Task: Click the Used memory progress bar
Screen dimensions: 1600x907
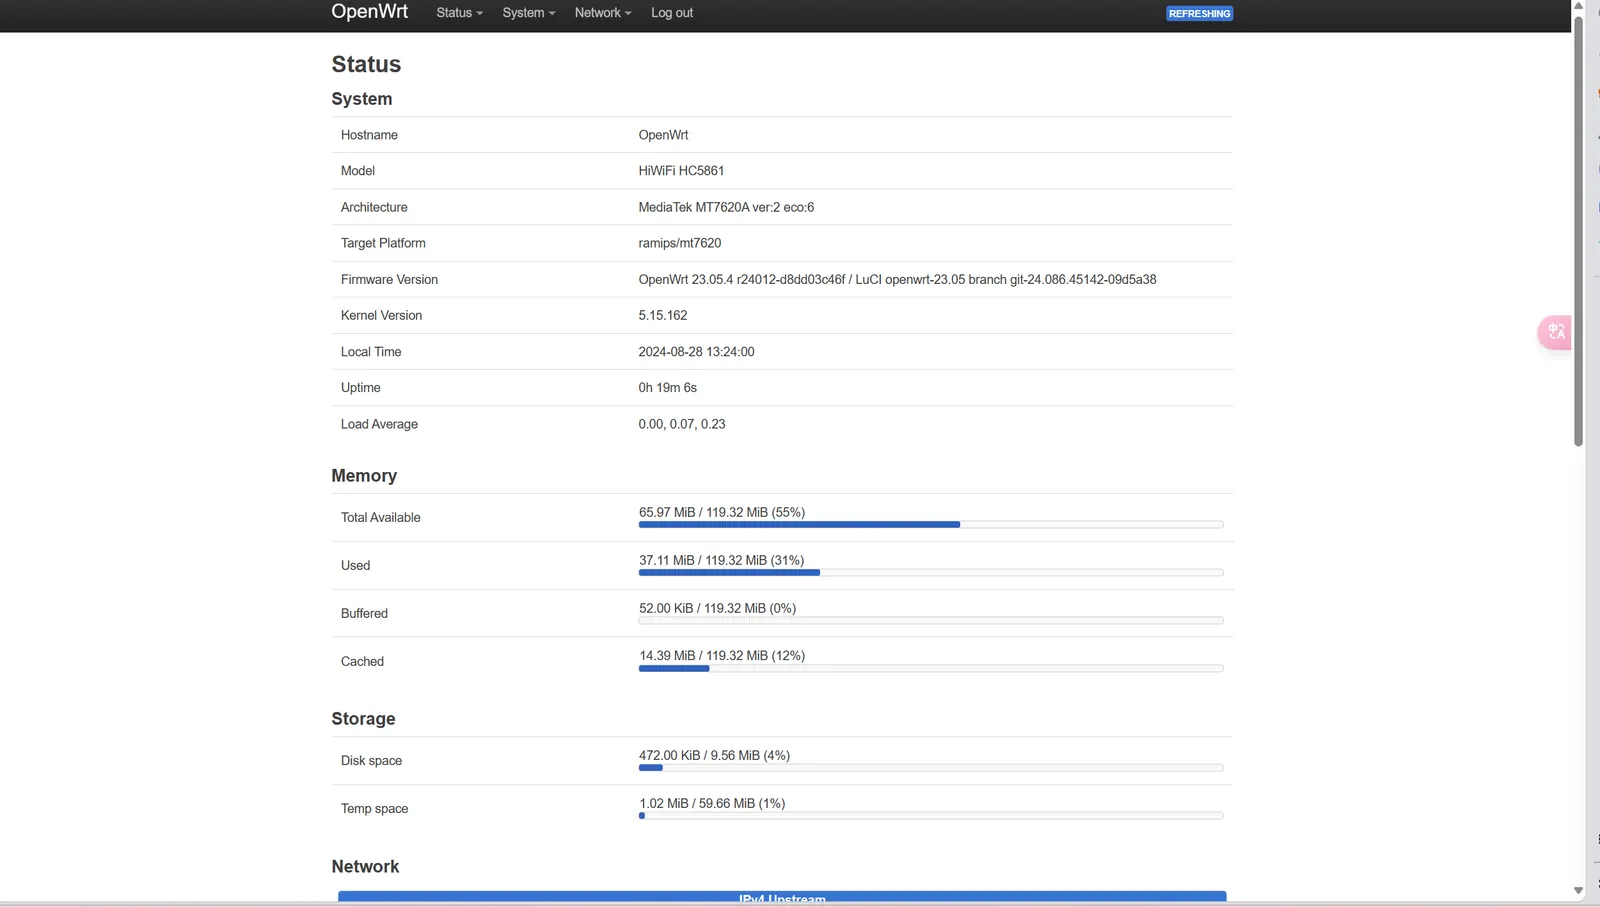Action: [930, 572]
